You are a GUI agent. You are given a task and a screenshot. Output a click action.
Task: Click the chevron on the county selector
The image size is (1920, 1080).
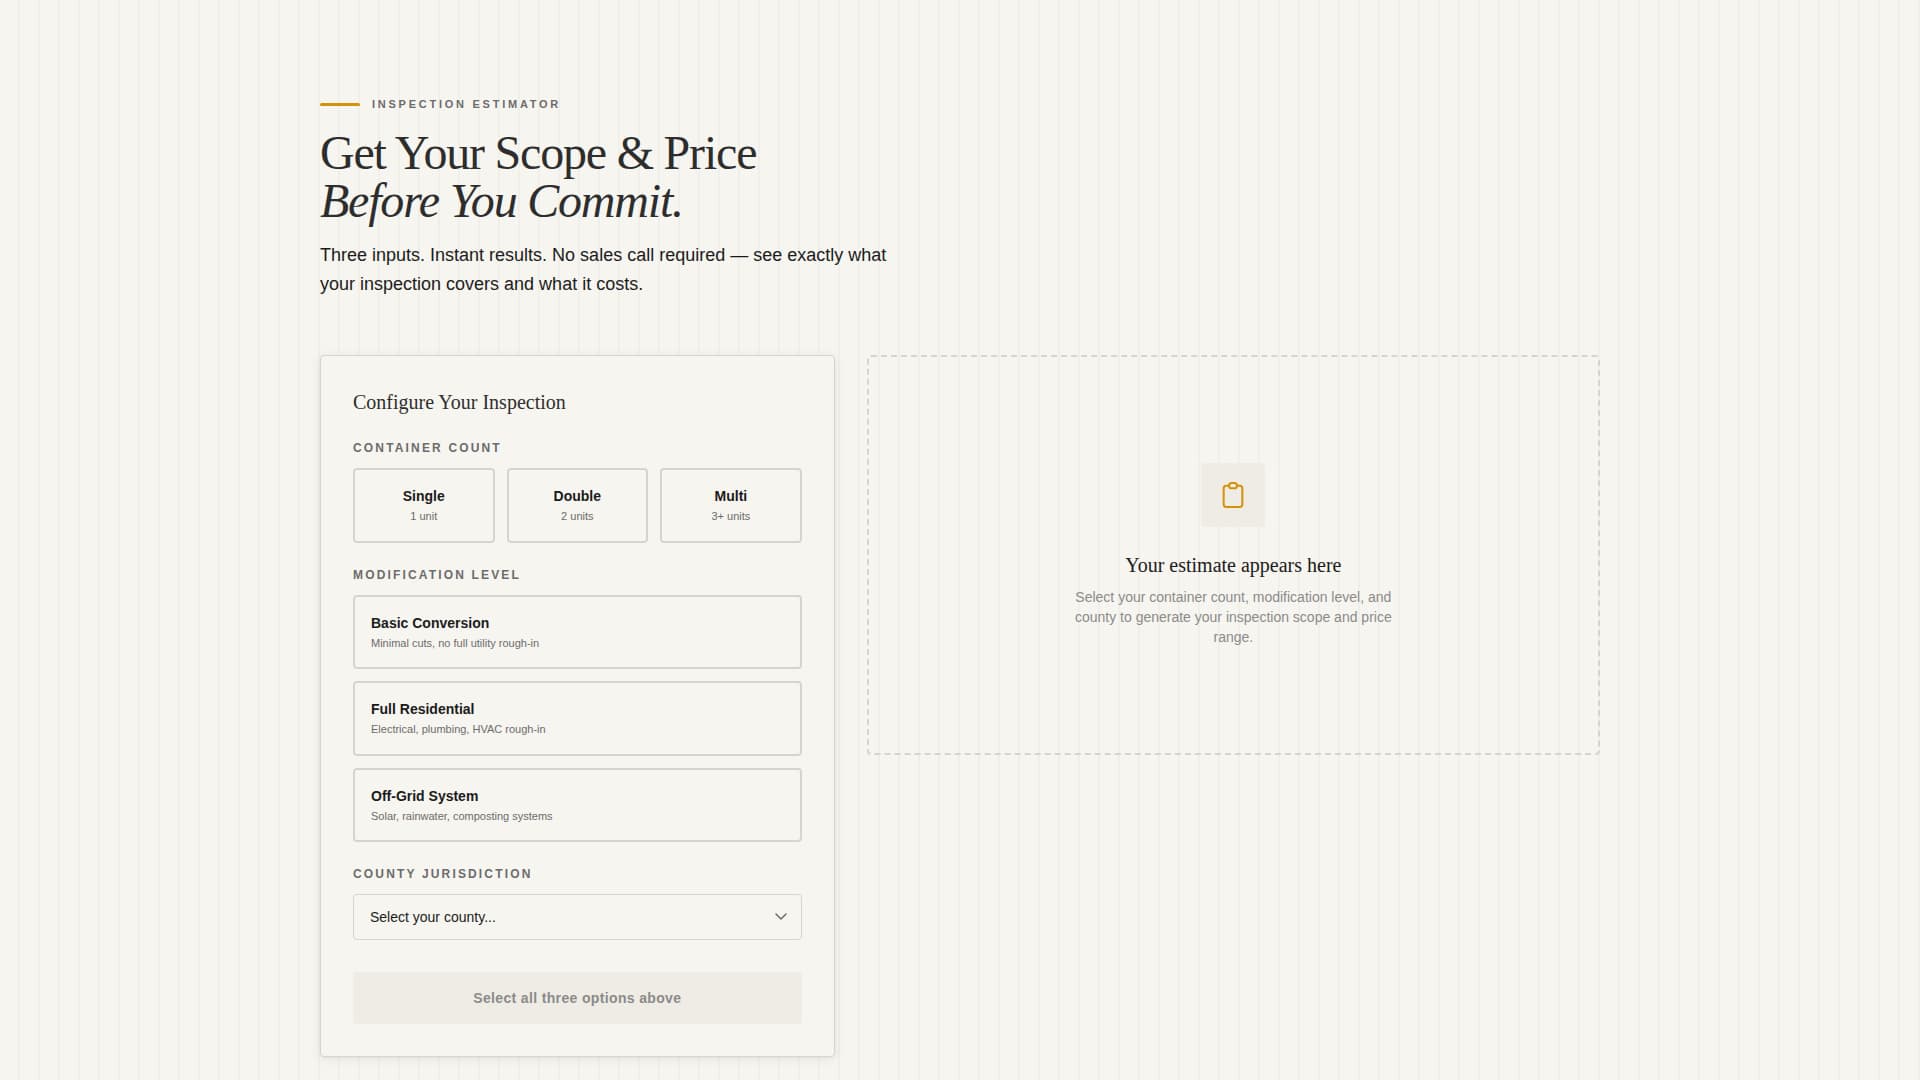(x=780, y=916)
